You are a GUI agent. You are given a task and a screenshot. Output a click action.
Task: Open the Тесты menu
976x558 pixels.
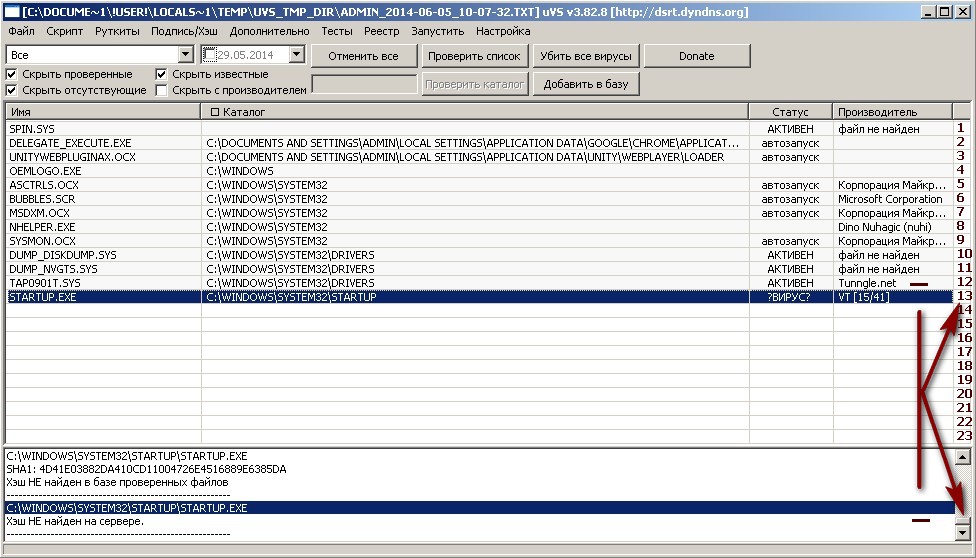337,31
